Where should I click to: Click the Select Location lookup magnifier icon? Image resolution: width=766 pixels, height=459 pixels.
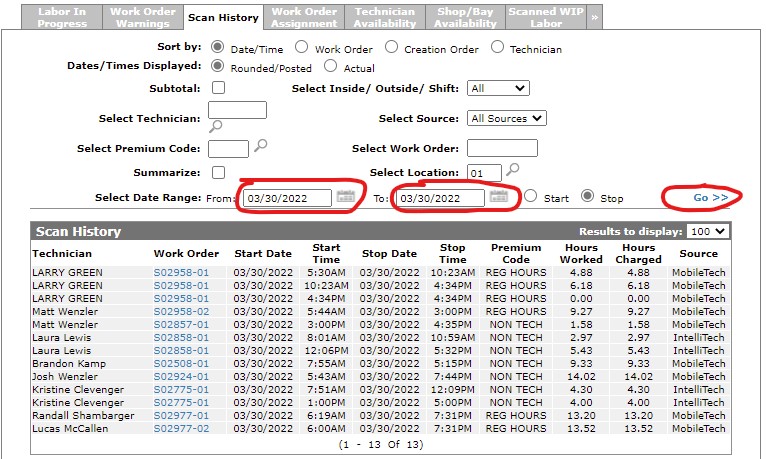[x=512, y=170]
